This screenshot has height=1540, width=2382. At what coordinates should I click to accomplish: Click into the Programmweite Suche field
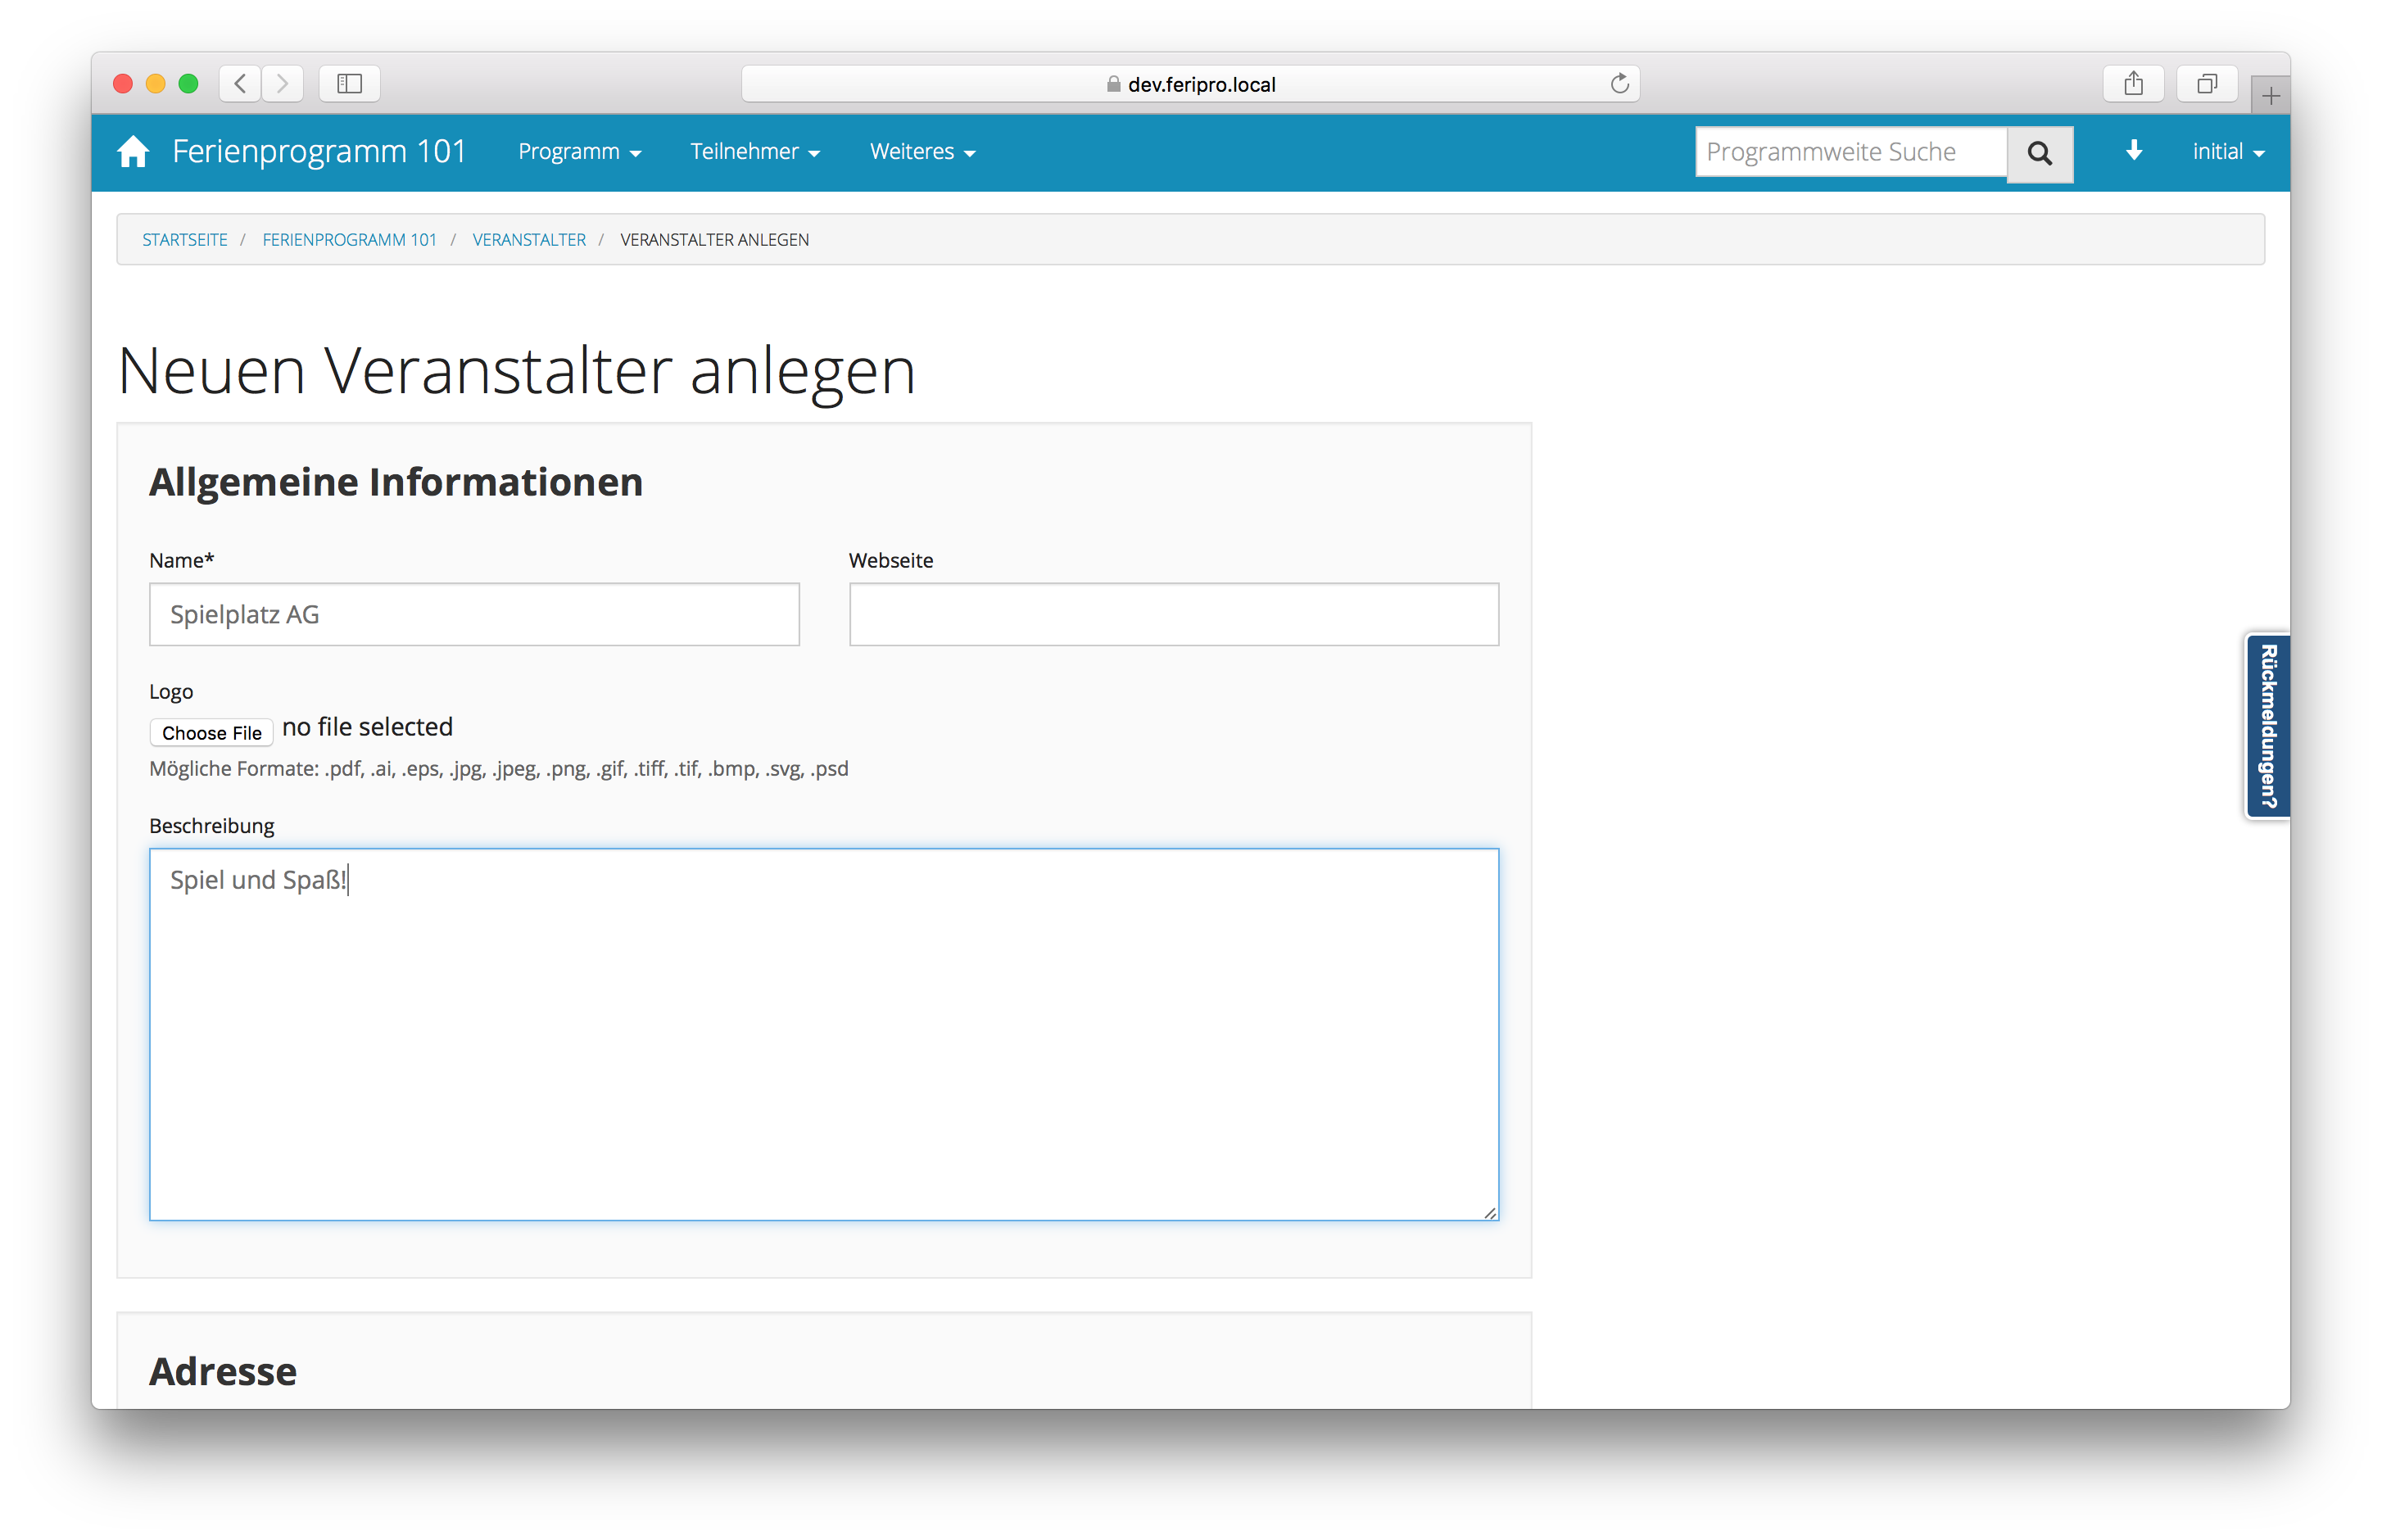(1850, 152)
